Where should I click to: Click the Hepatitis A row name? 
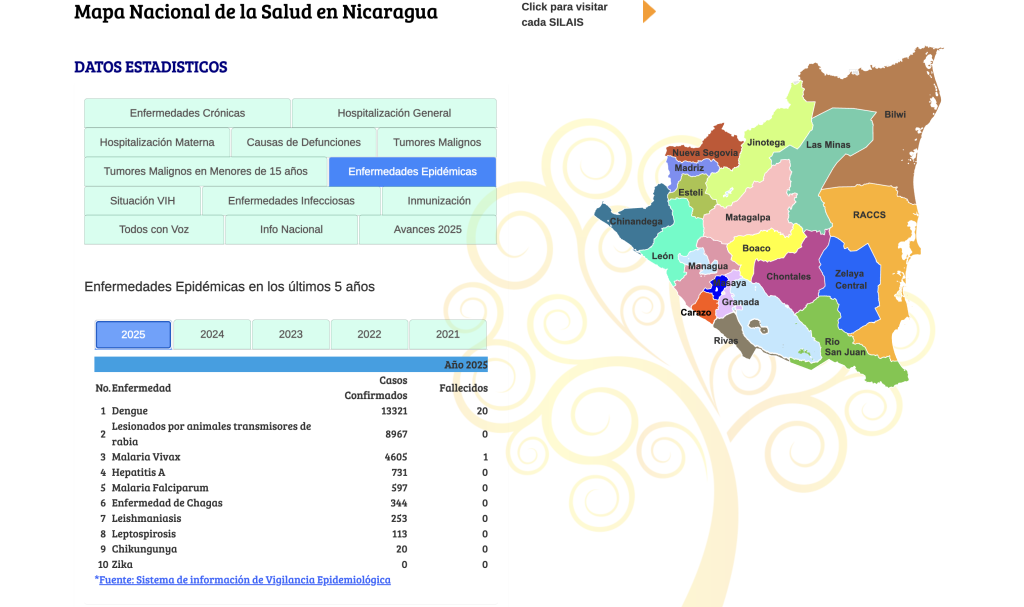[x=138, y=472]
